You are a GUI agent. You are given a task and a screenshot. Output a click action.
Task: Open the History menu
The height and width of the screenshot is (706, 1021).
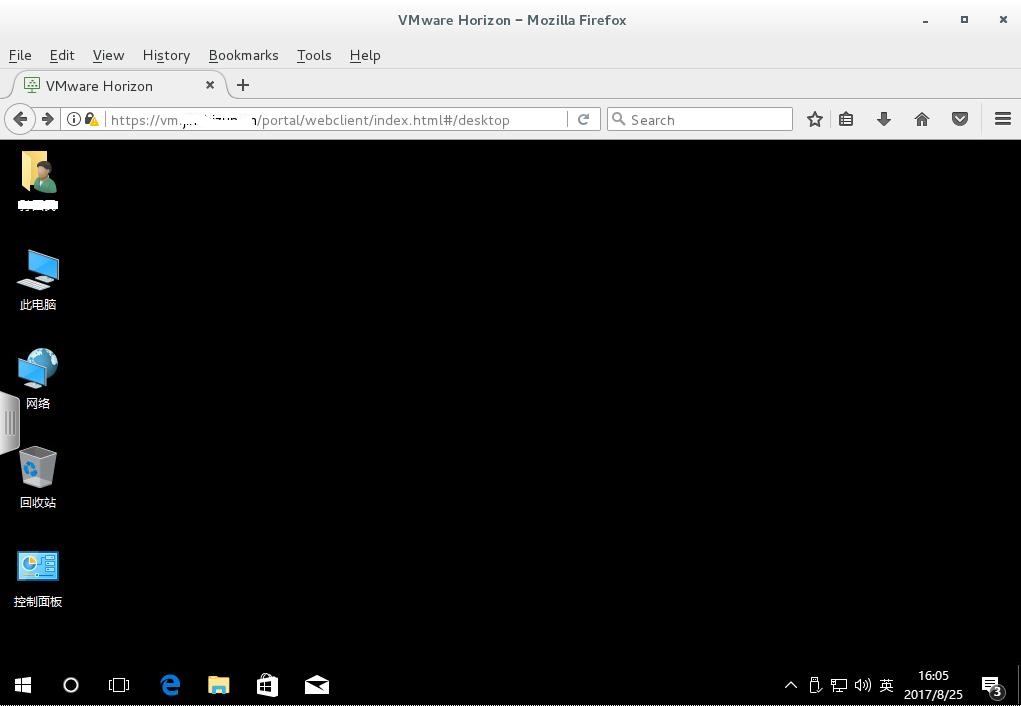pyautogui.click(x=166, y=55)
